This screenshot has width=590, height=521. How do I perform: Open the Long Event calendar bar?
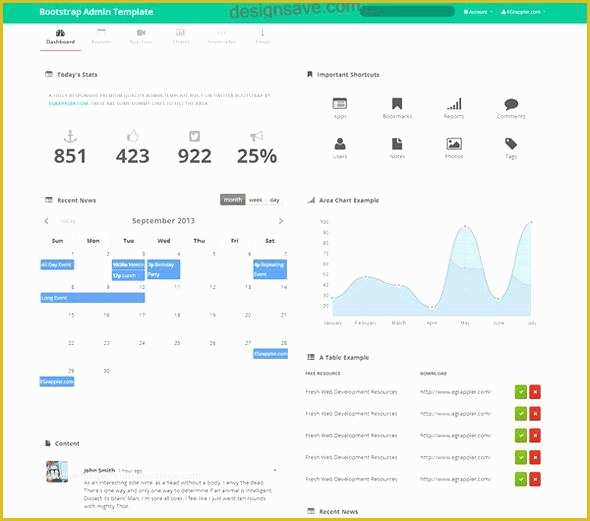tap(92, 298)
